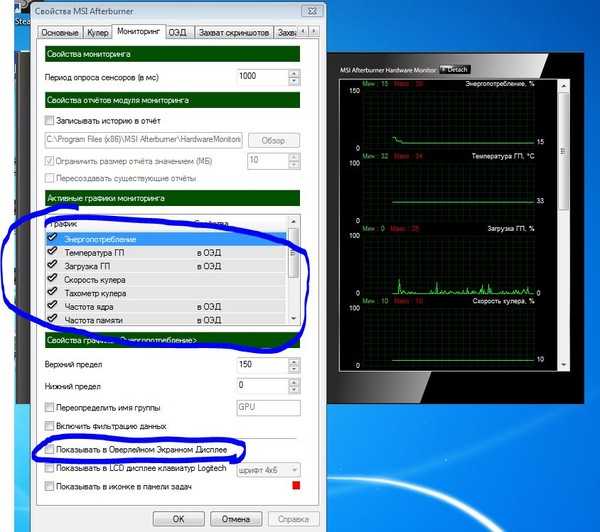Click Detach in the Hardware Monitor window
Image resolution: width=600 pixels, height=532 pixels.
455,70
